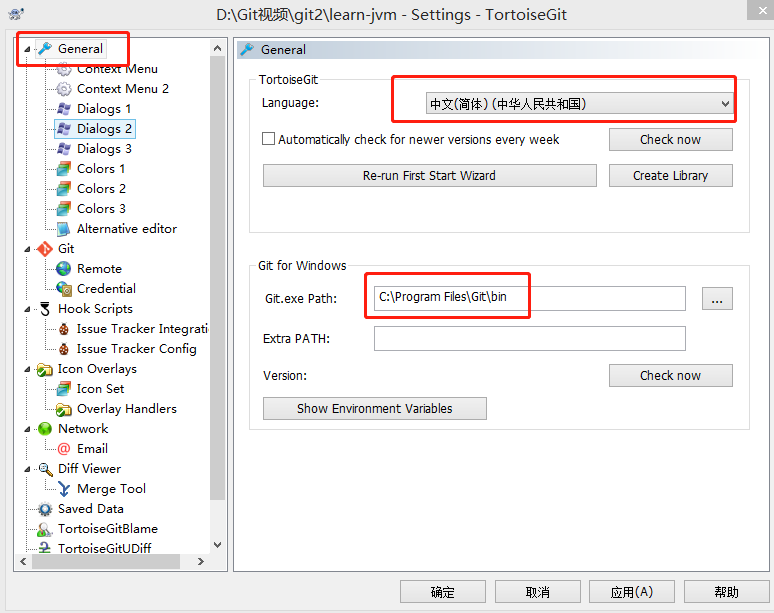Click the TortoiseGit title bar app icon
774x613 pixels.
(x=16, y=14)
